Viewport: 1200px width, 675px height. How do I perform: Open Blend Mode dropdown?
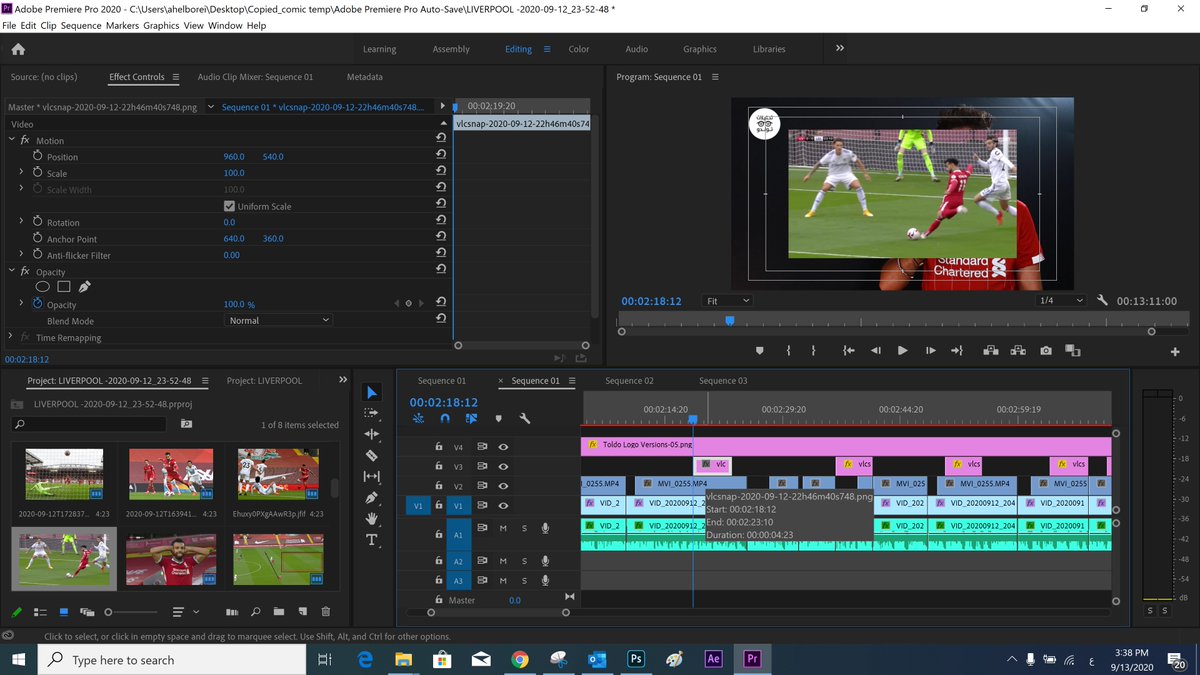click(x=279, y=320)
